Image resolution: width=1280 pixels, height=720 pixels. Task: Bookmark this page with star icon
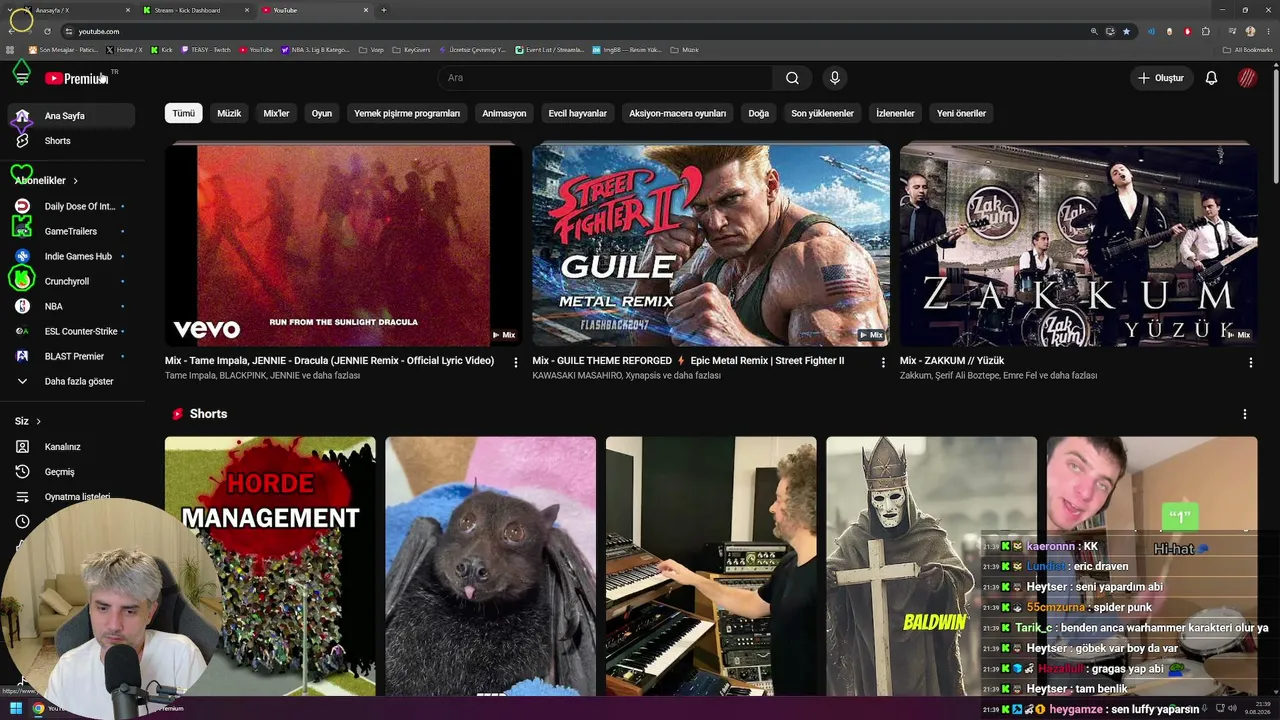tap(1126, 31)
